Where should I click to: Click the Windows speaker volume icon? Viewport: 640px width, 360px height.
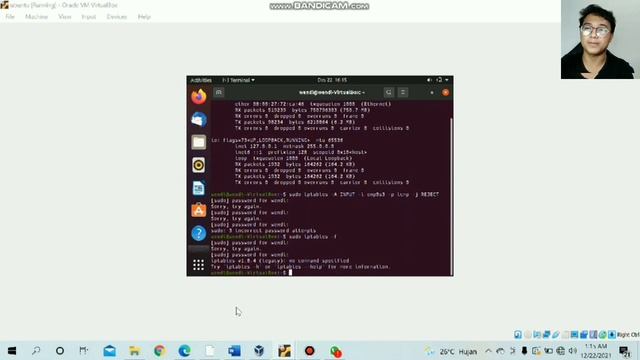tap(573, 351)
